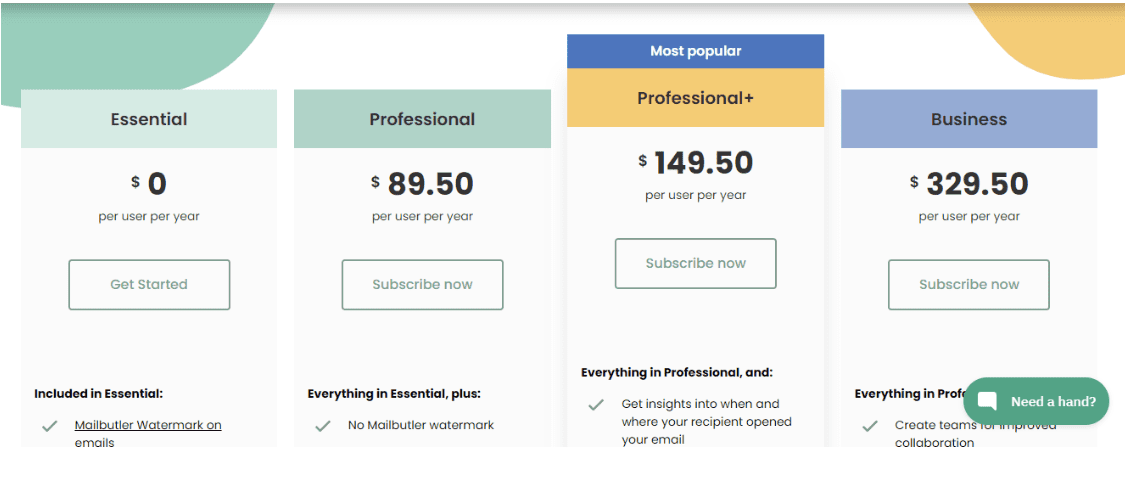Click the Most popular banner
Image resolution: width=1128 pixels, height=494 pixels.
pyautogui.click(x=696, y=51)
